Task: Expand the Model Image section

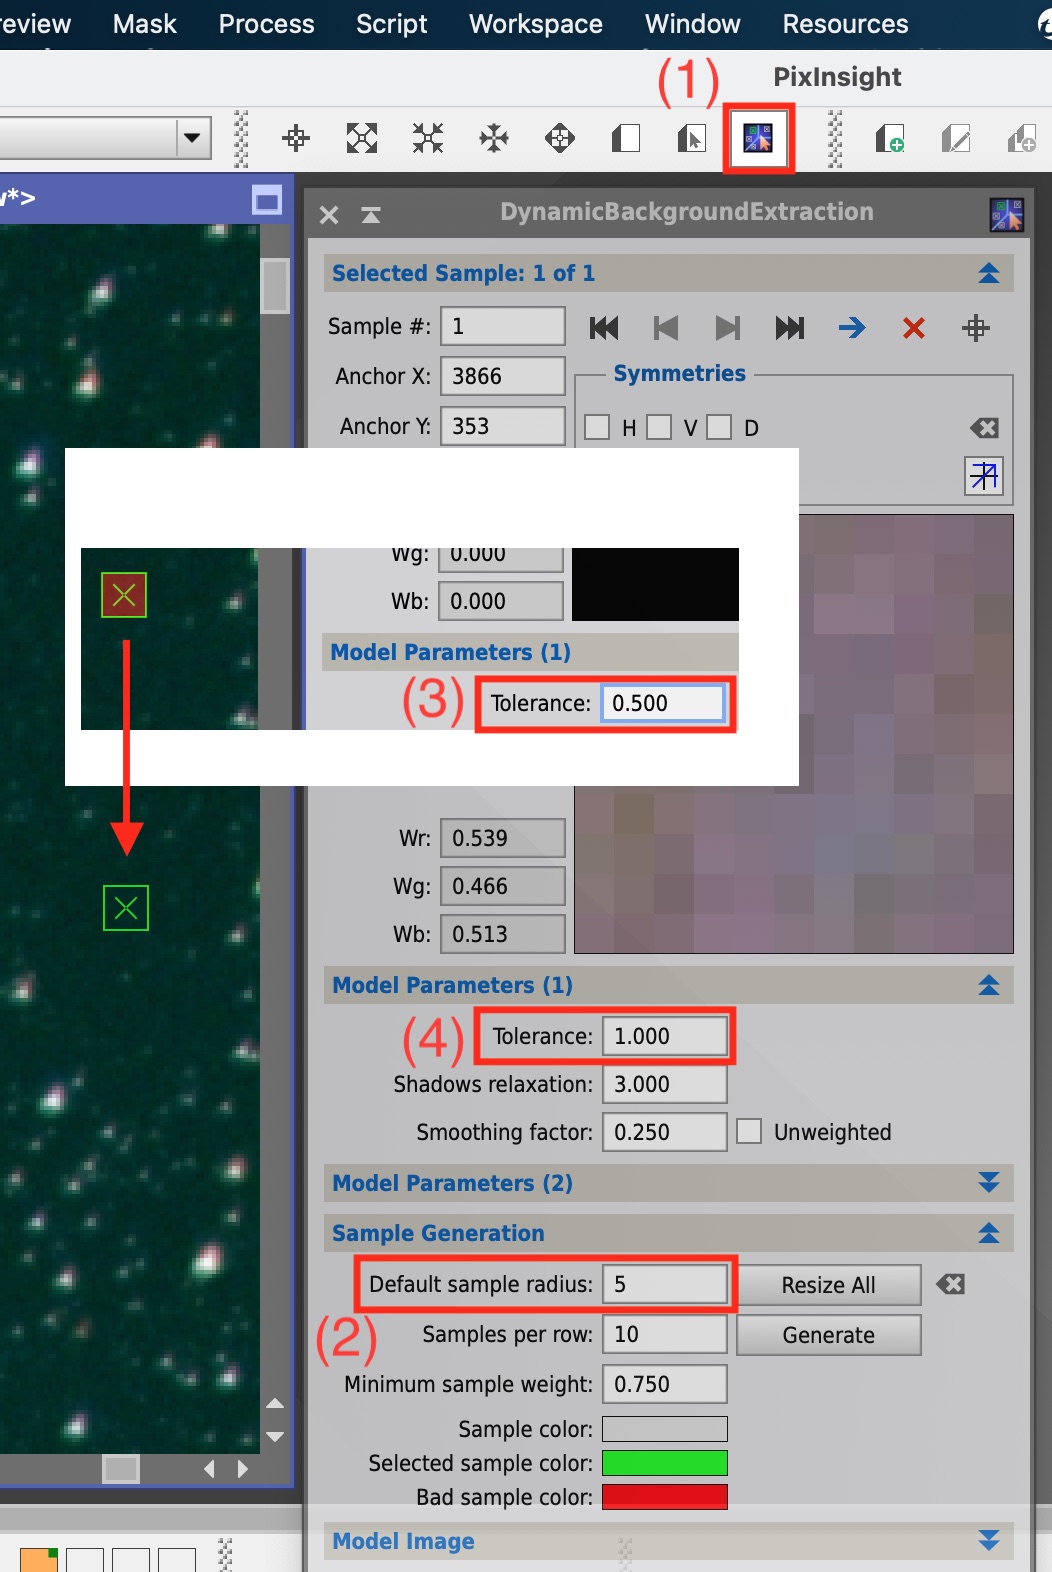Action: 988,1541
